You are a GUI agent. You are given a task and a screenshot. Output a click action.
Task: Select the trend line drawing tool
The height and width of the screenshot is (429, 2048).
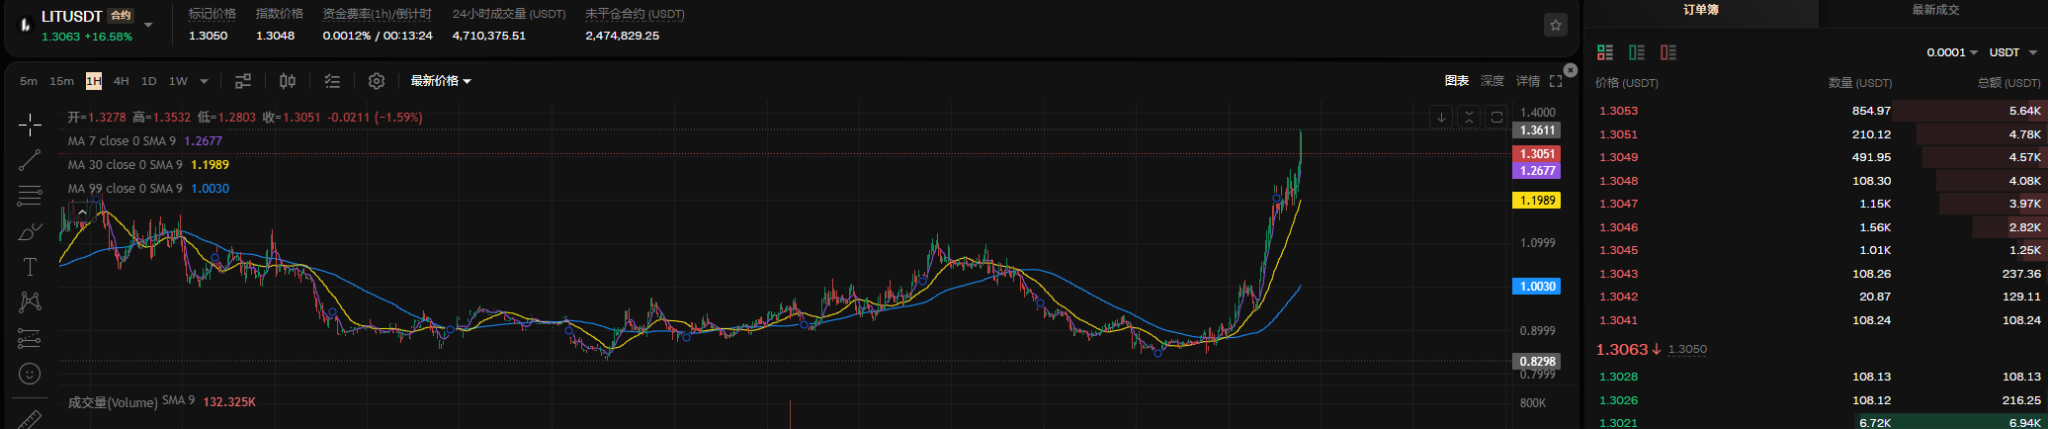click(30, 160)
